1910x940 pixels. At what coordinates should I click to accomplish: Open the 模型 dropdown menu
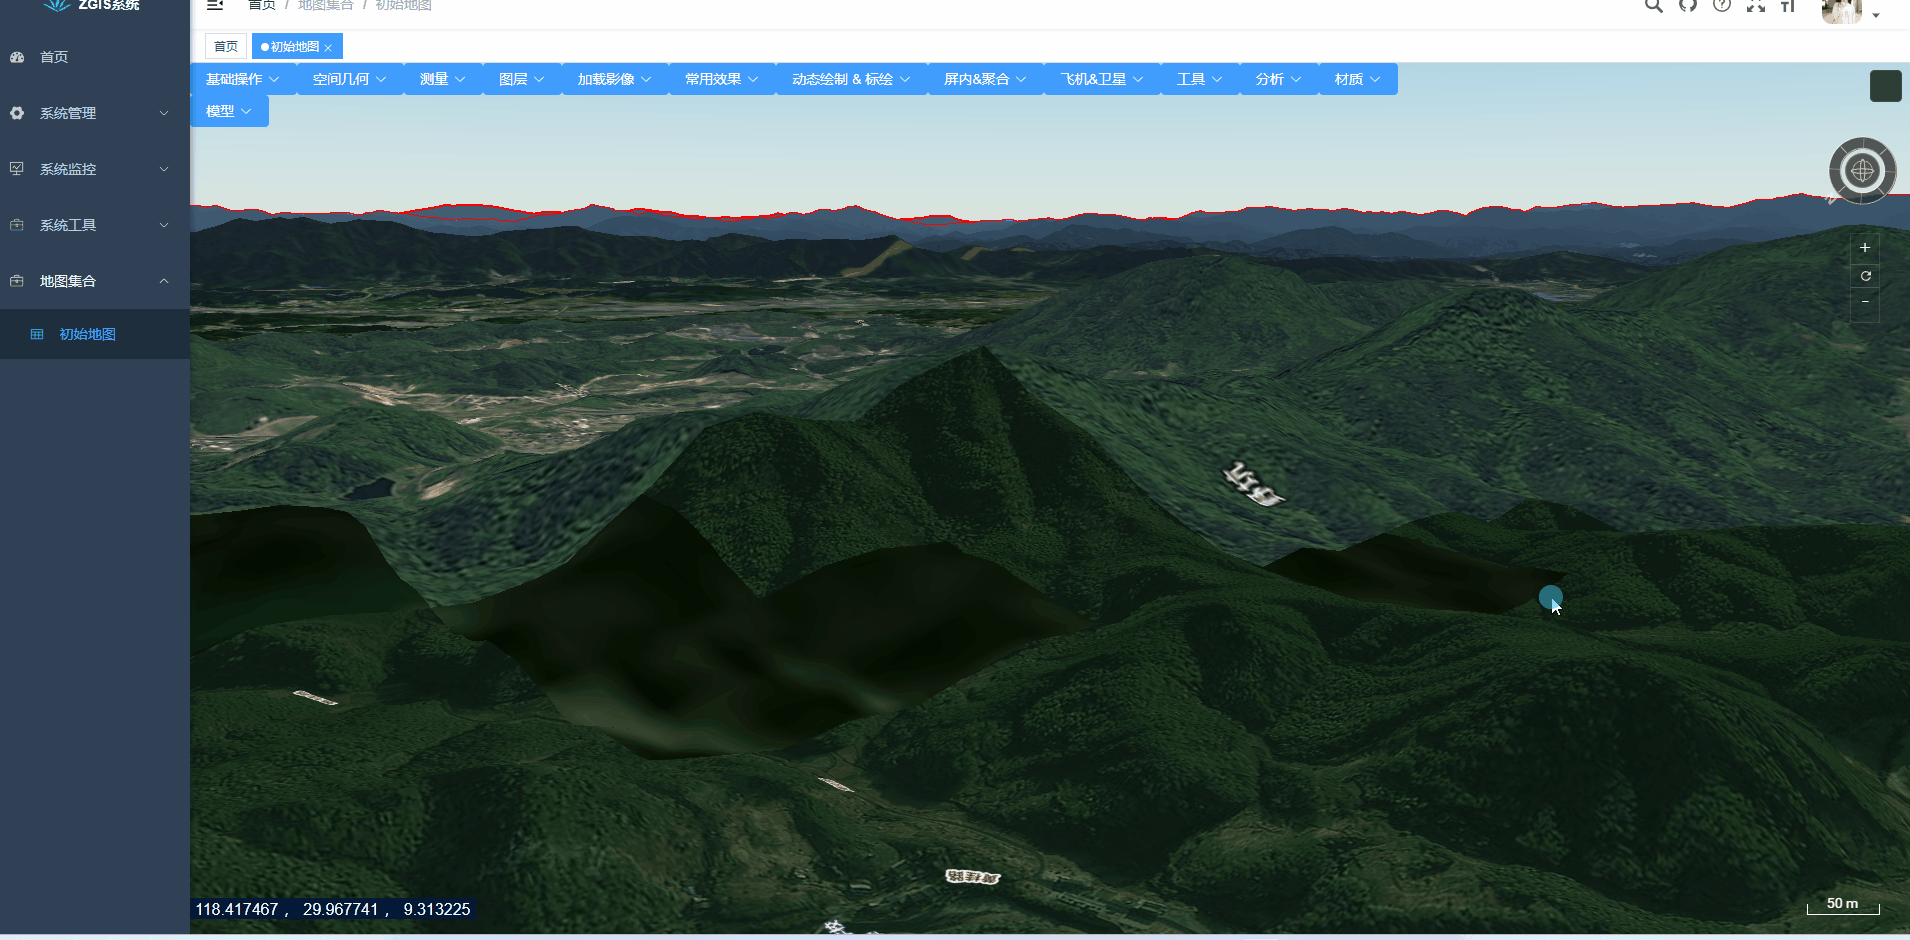[x=229, y=111]
